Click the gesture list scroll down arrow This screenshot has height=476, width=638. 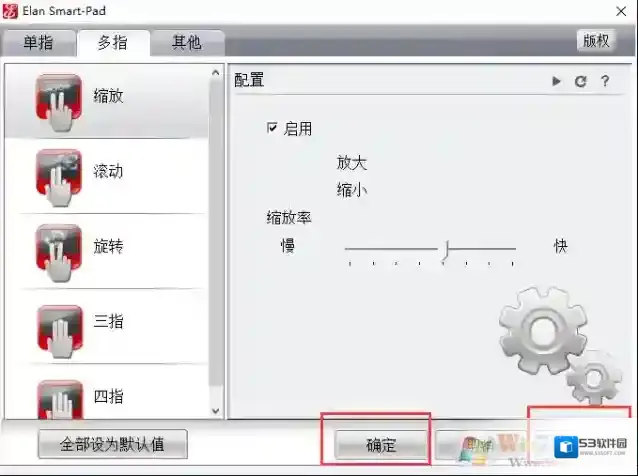(216, 411)
